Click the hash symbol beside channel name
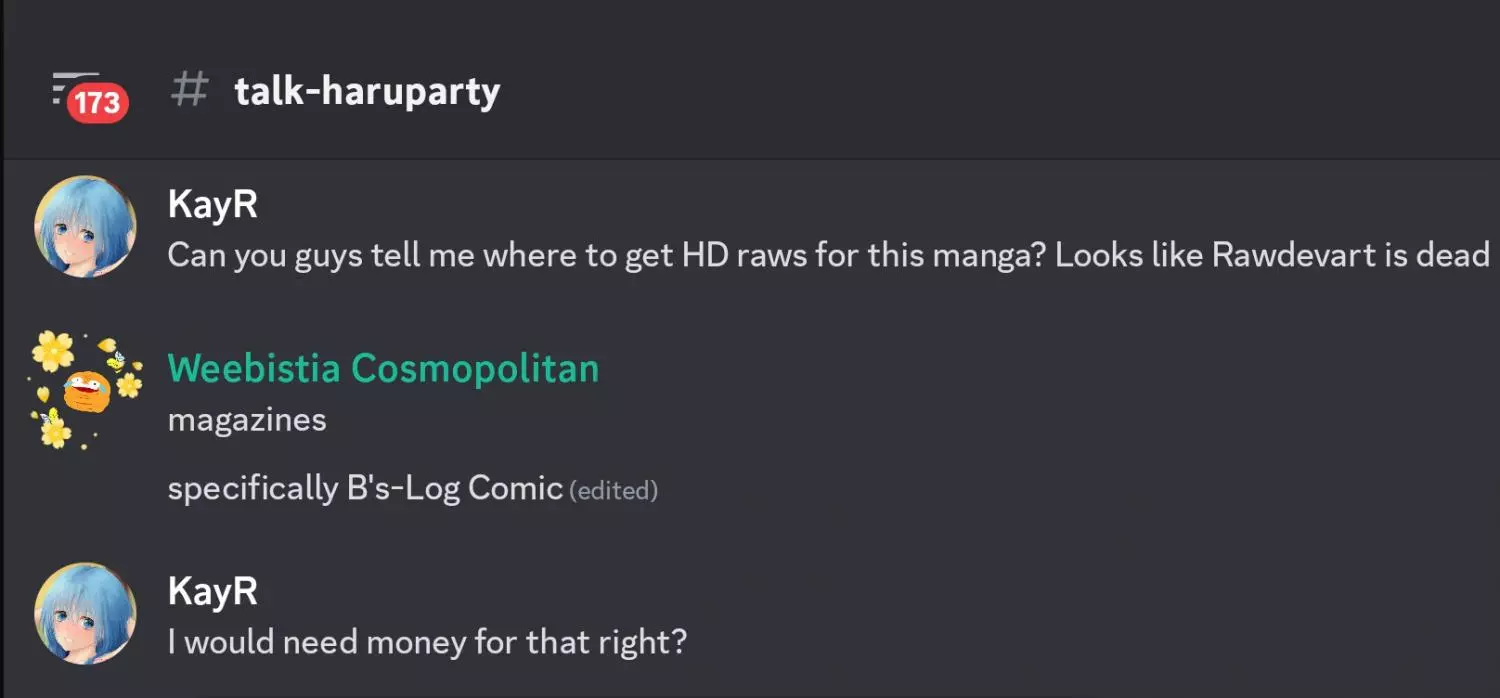The image size is (1500, 698). (x=189, y=90)
